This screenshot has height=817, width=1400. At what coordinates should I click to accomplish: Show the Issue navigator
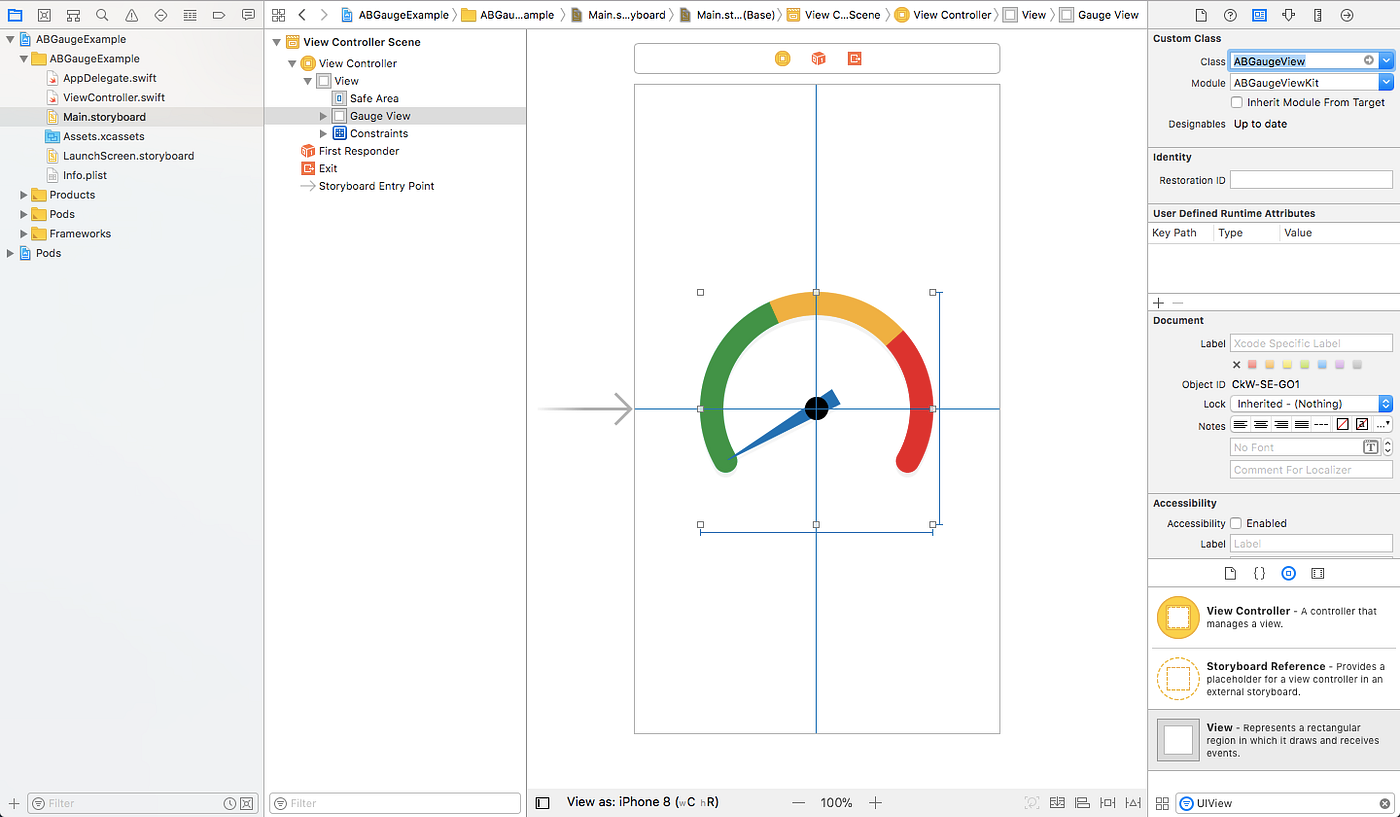click(x=130, y=15)
